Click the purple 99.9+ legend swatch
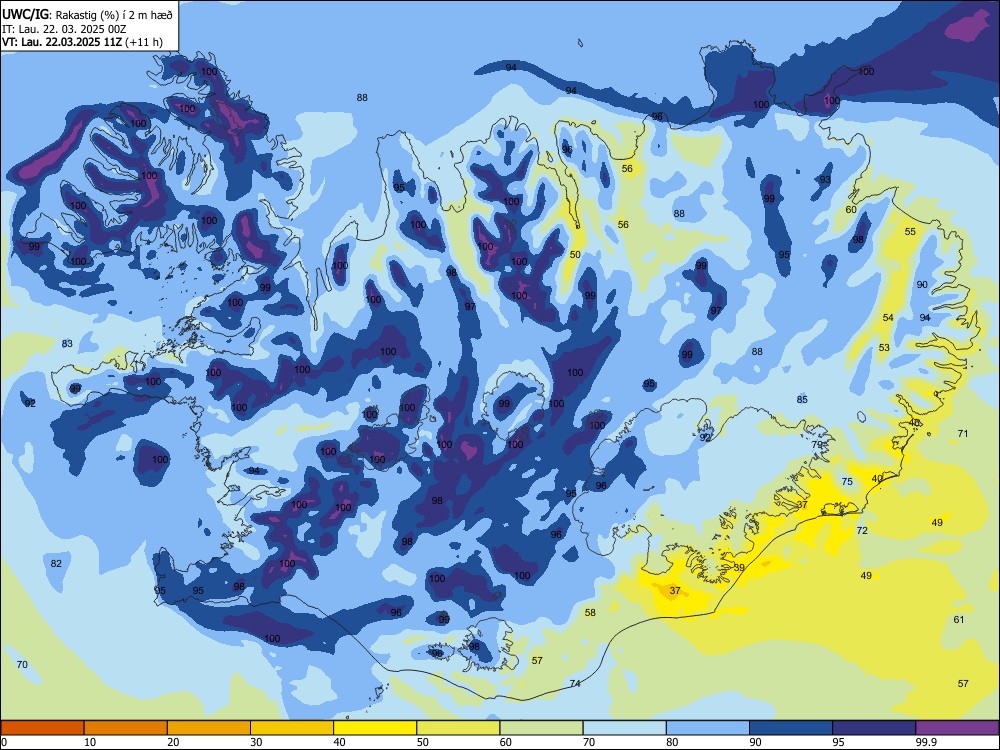1000x750 pixels. tap(957, 728)
